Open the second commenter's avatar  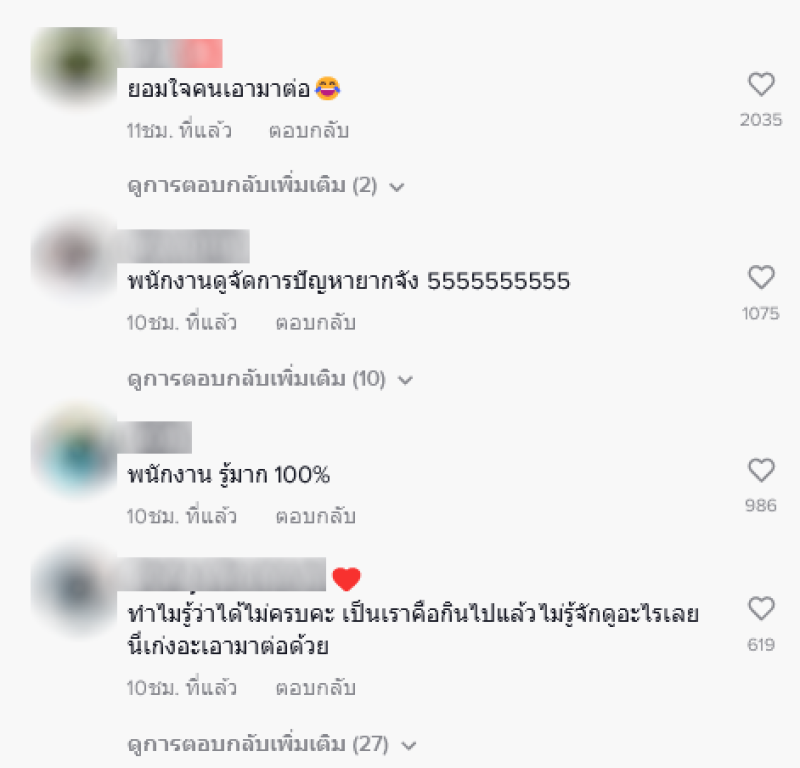[x=74, y=255]
